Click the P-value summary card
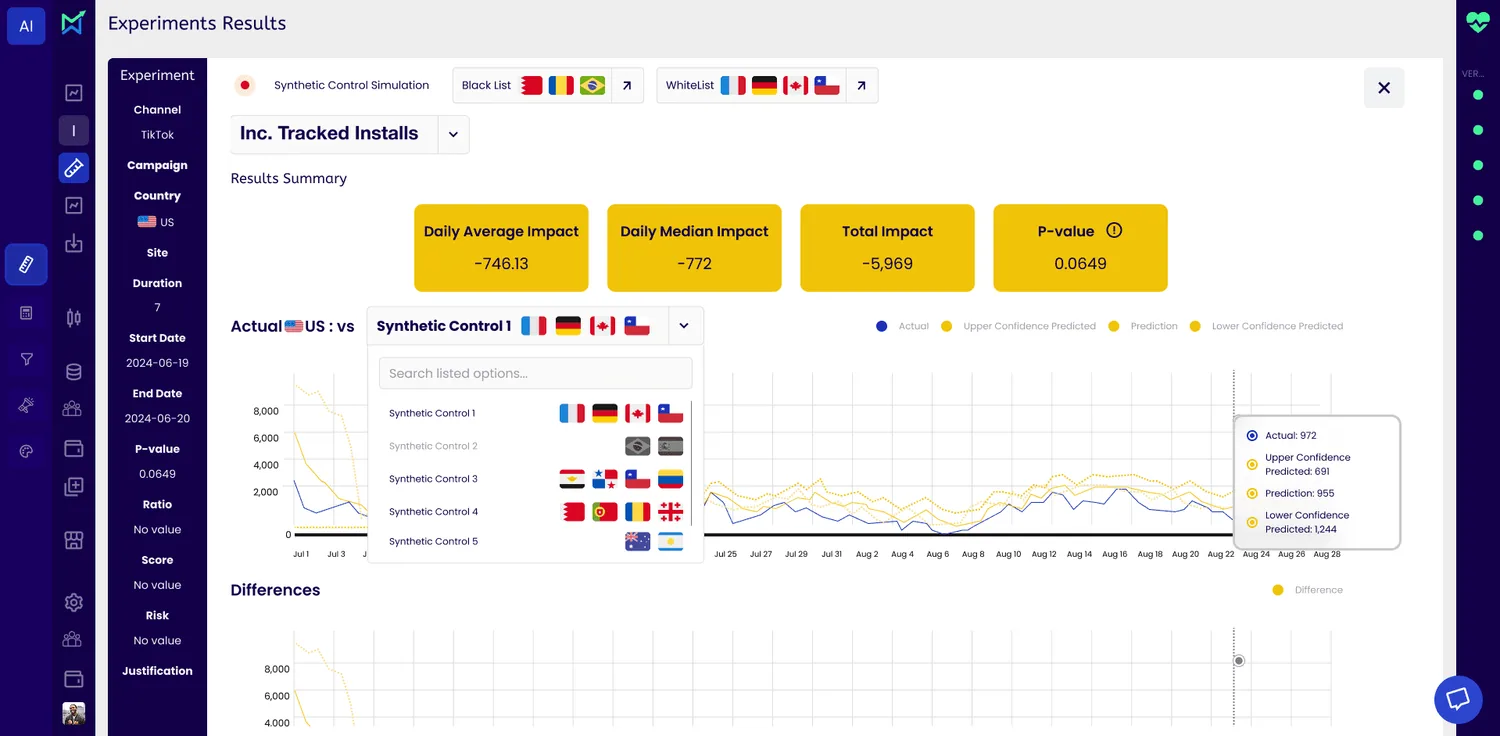The image size is (1500, 736). pyautogui.click(x=1080, y=248)
